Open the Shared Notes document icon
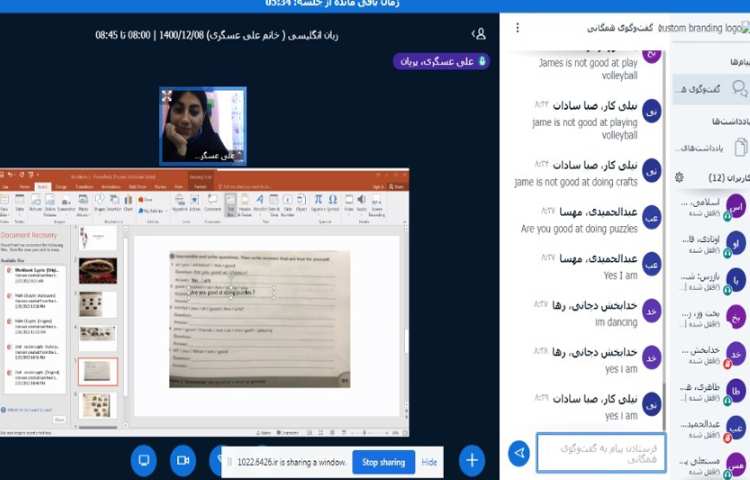The image size is (750, 480). [x=741, y=147]
